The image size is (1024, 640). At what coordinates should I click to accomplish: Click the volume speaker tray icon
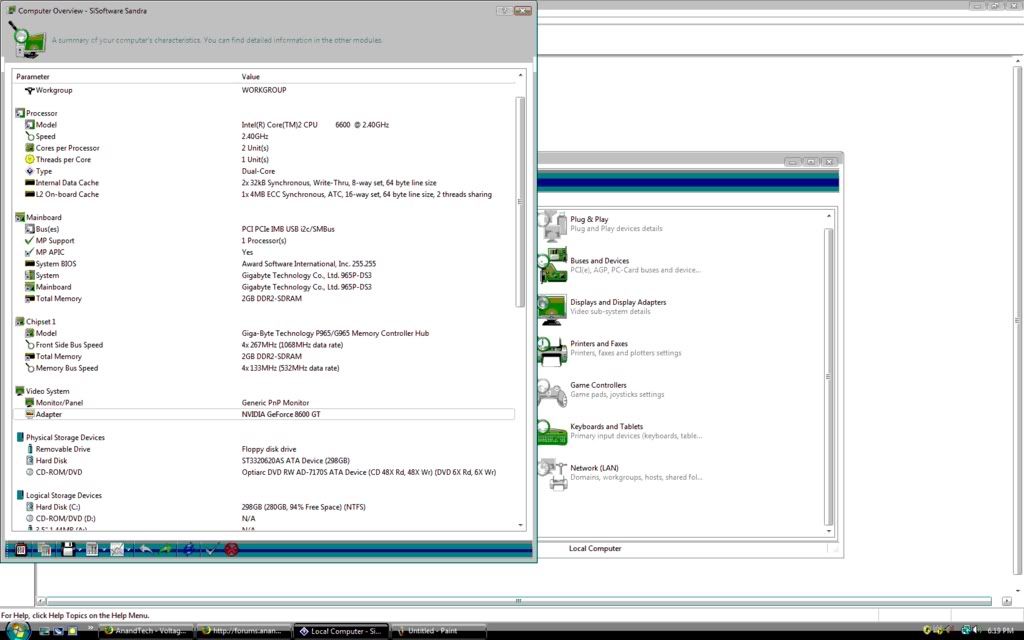(x=976, y=630)
